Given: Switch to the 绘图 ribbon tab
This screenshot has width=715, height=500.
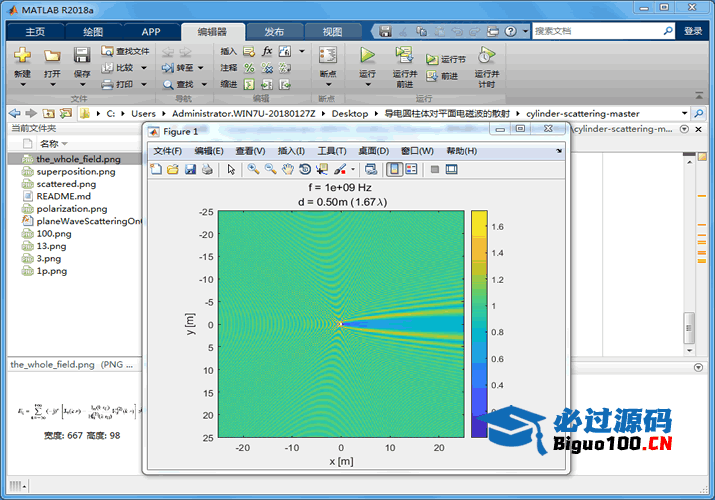Looking at the screenshot, I should [92, 32].
